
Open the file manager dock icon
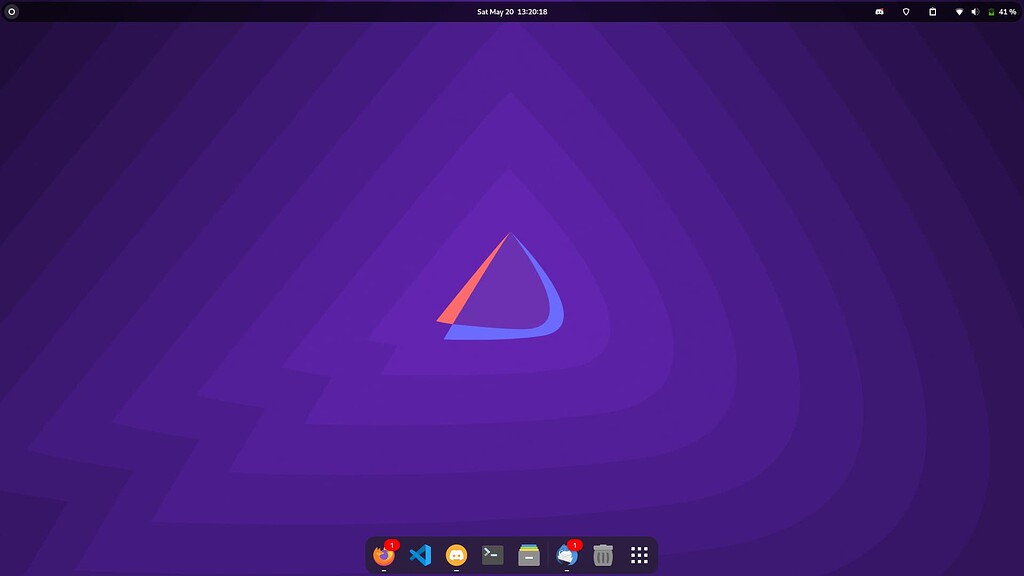pos(528,555)
